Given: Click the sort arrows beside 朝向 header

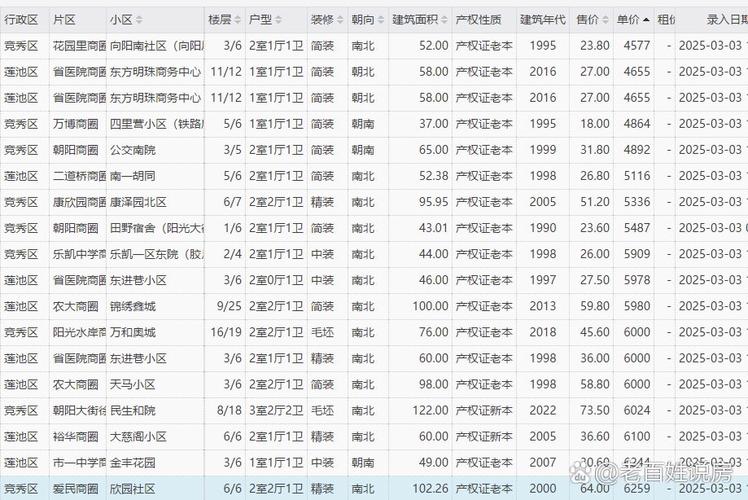Looking at the screenshot, I should (x=380, y=20).
